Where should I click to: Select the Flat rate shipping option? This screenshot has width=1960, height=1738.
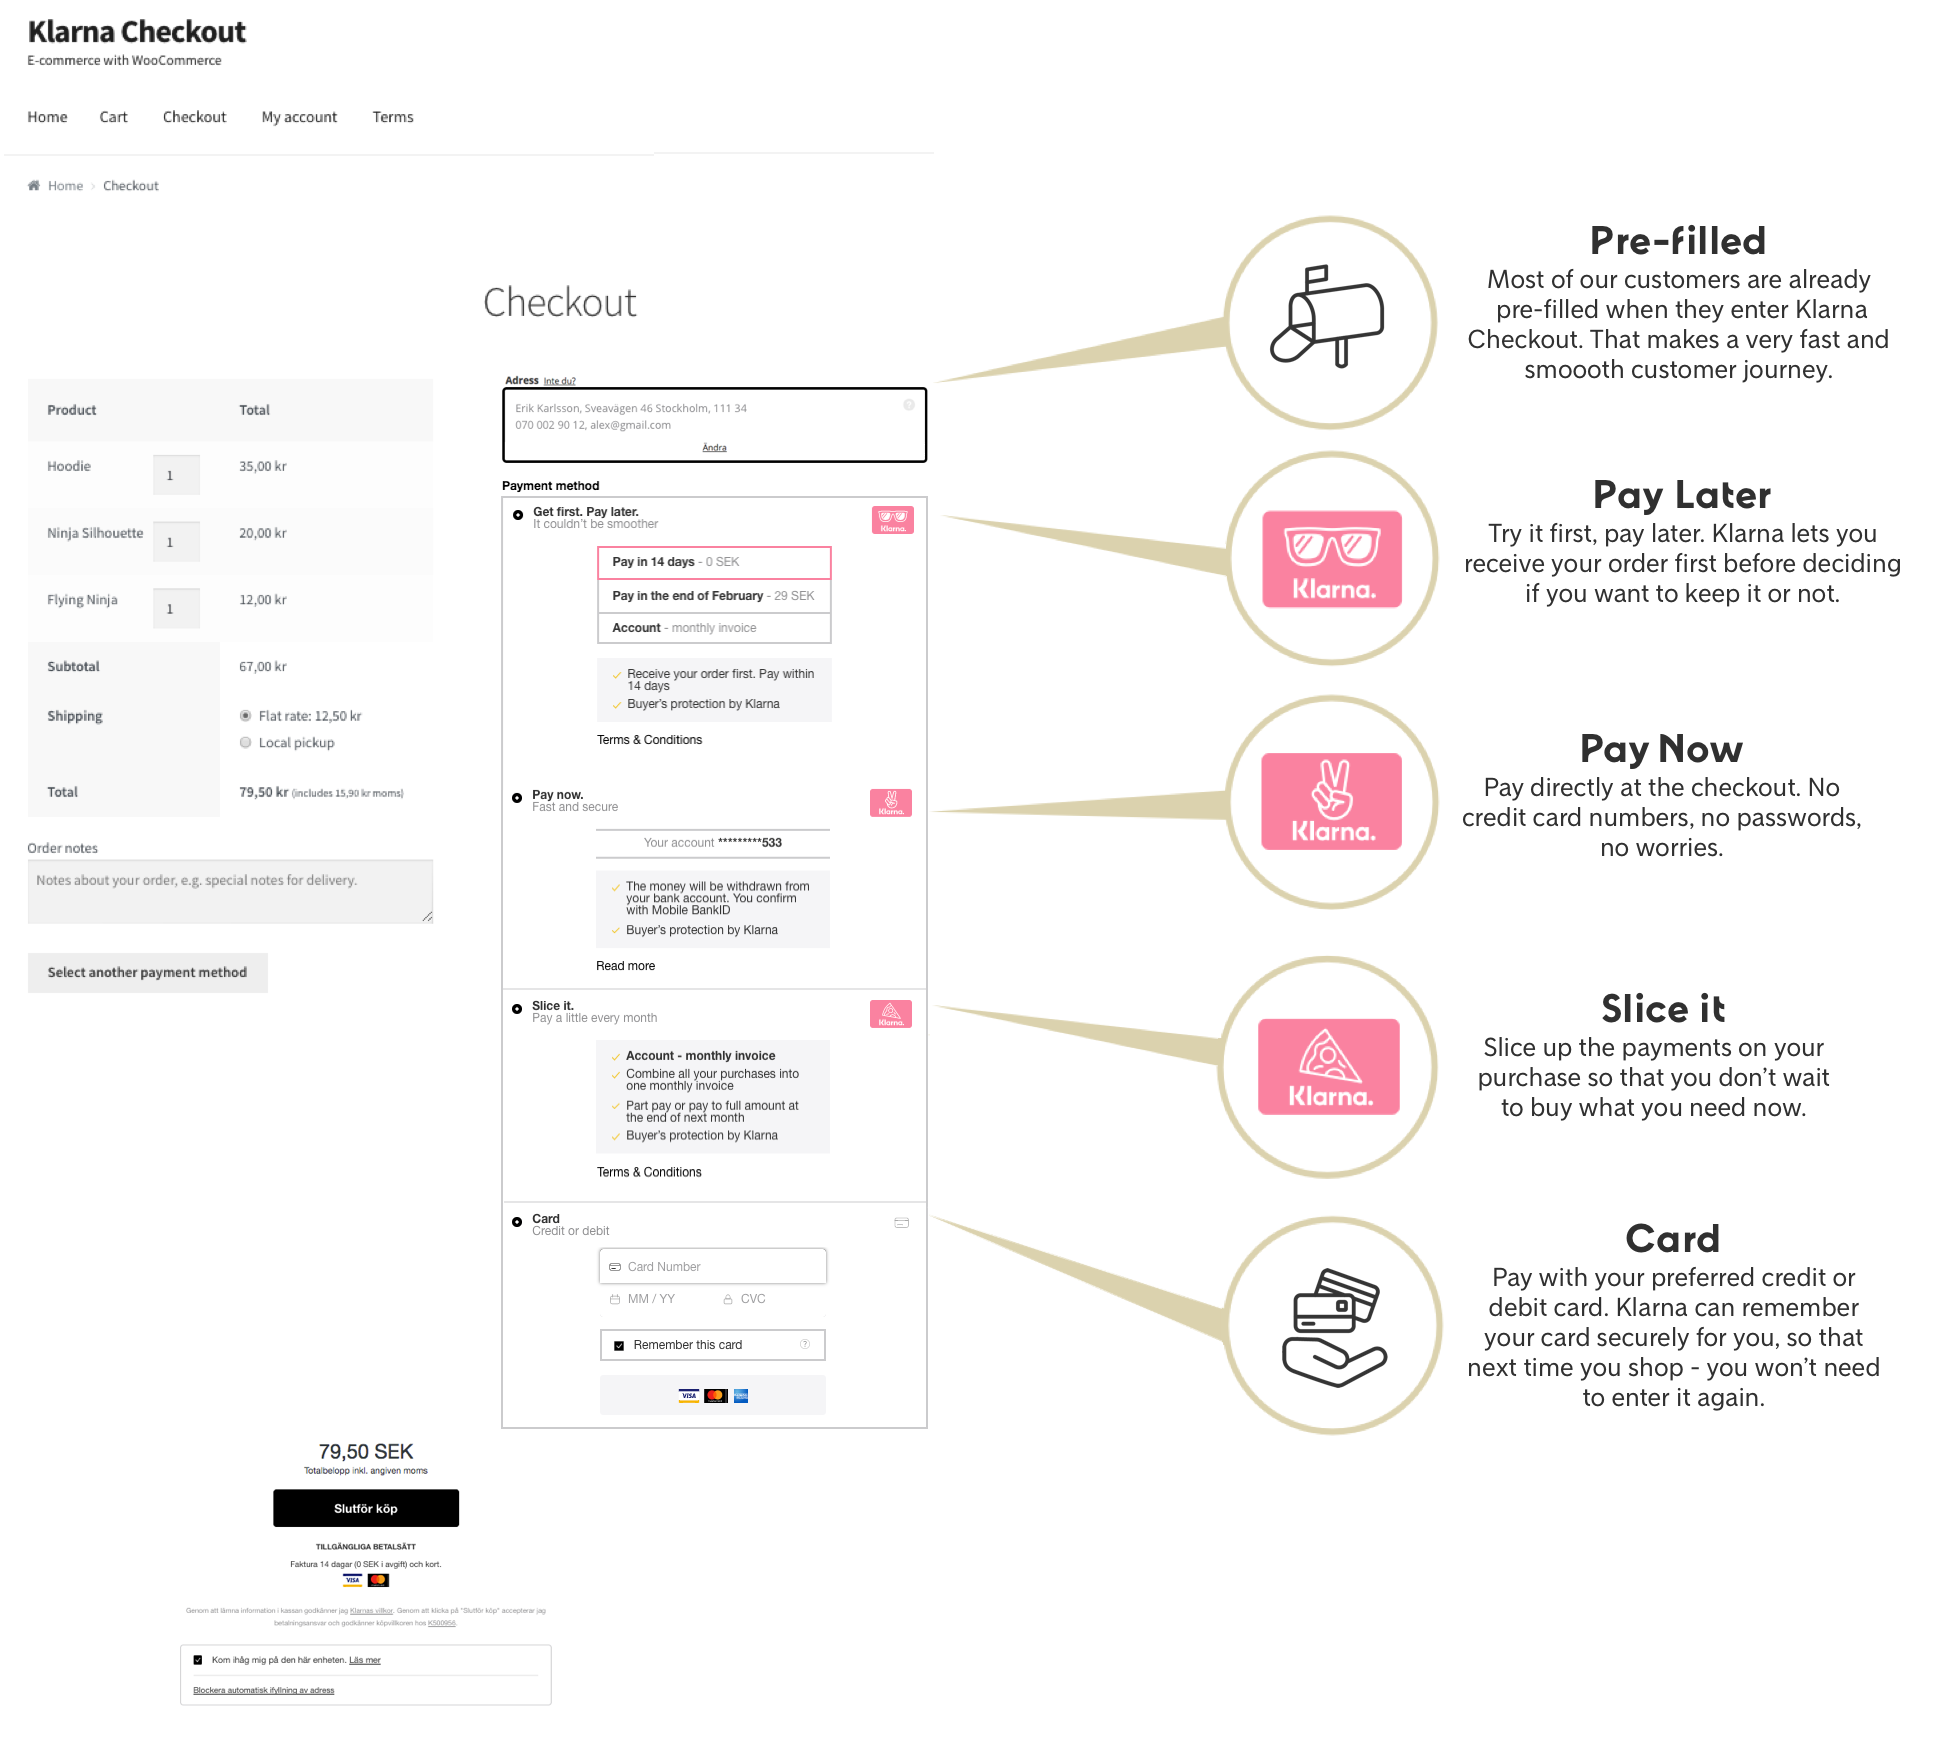tap(238, 715)
